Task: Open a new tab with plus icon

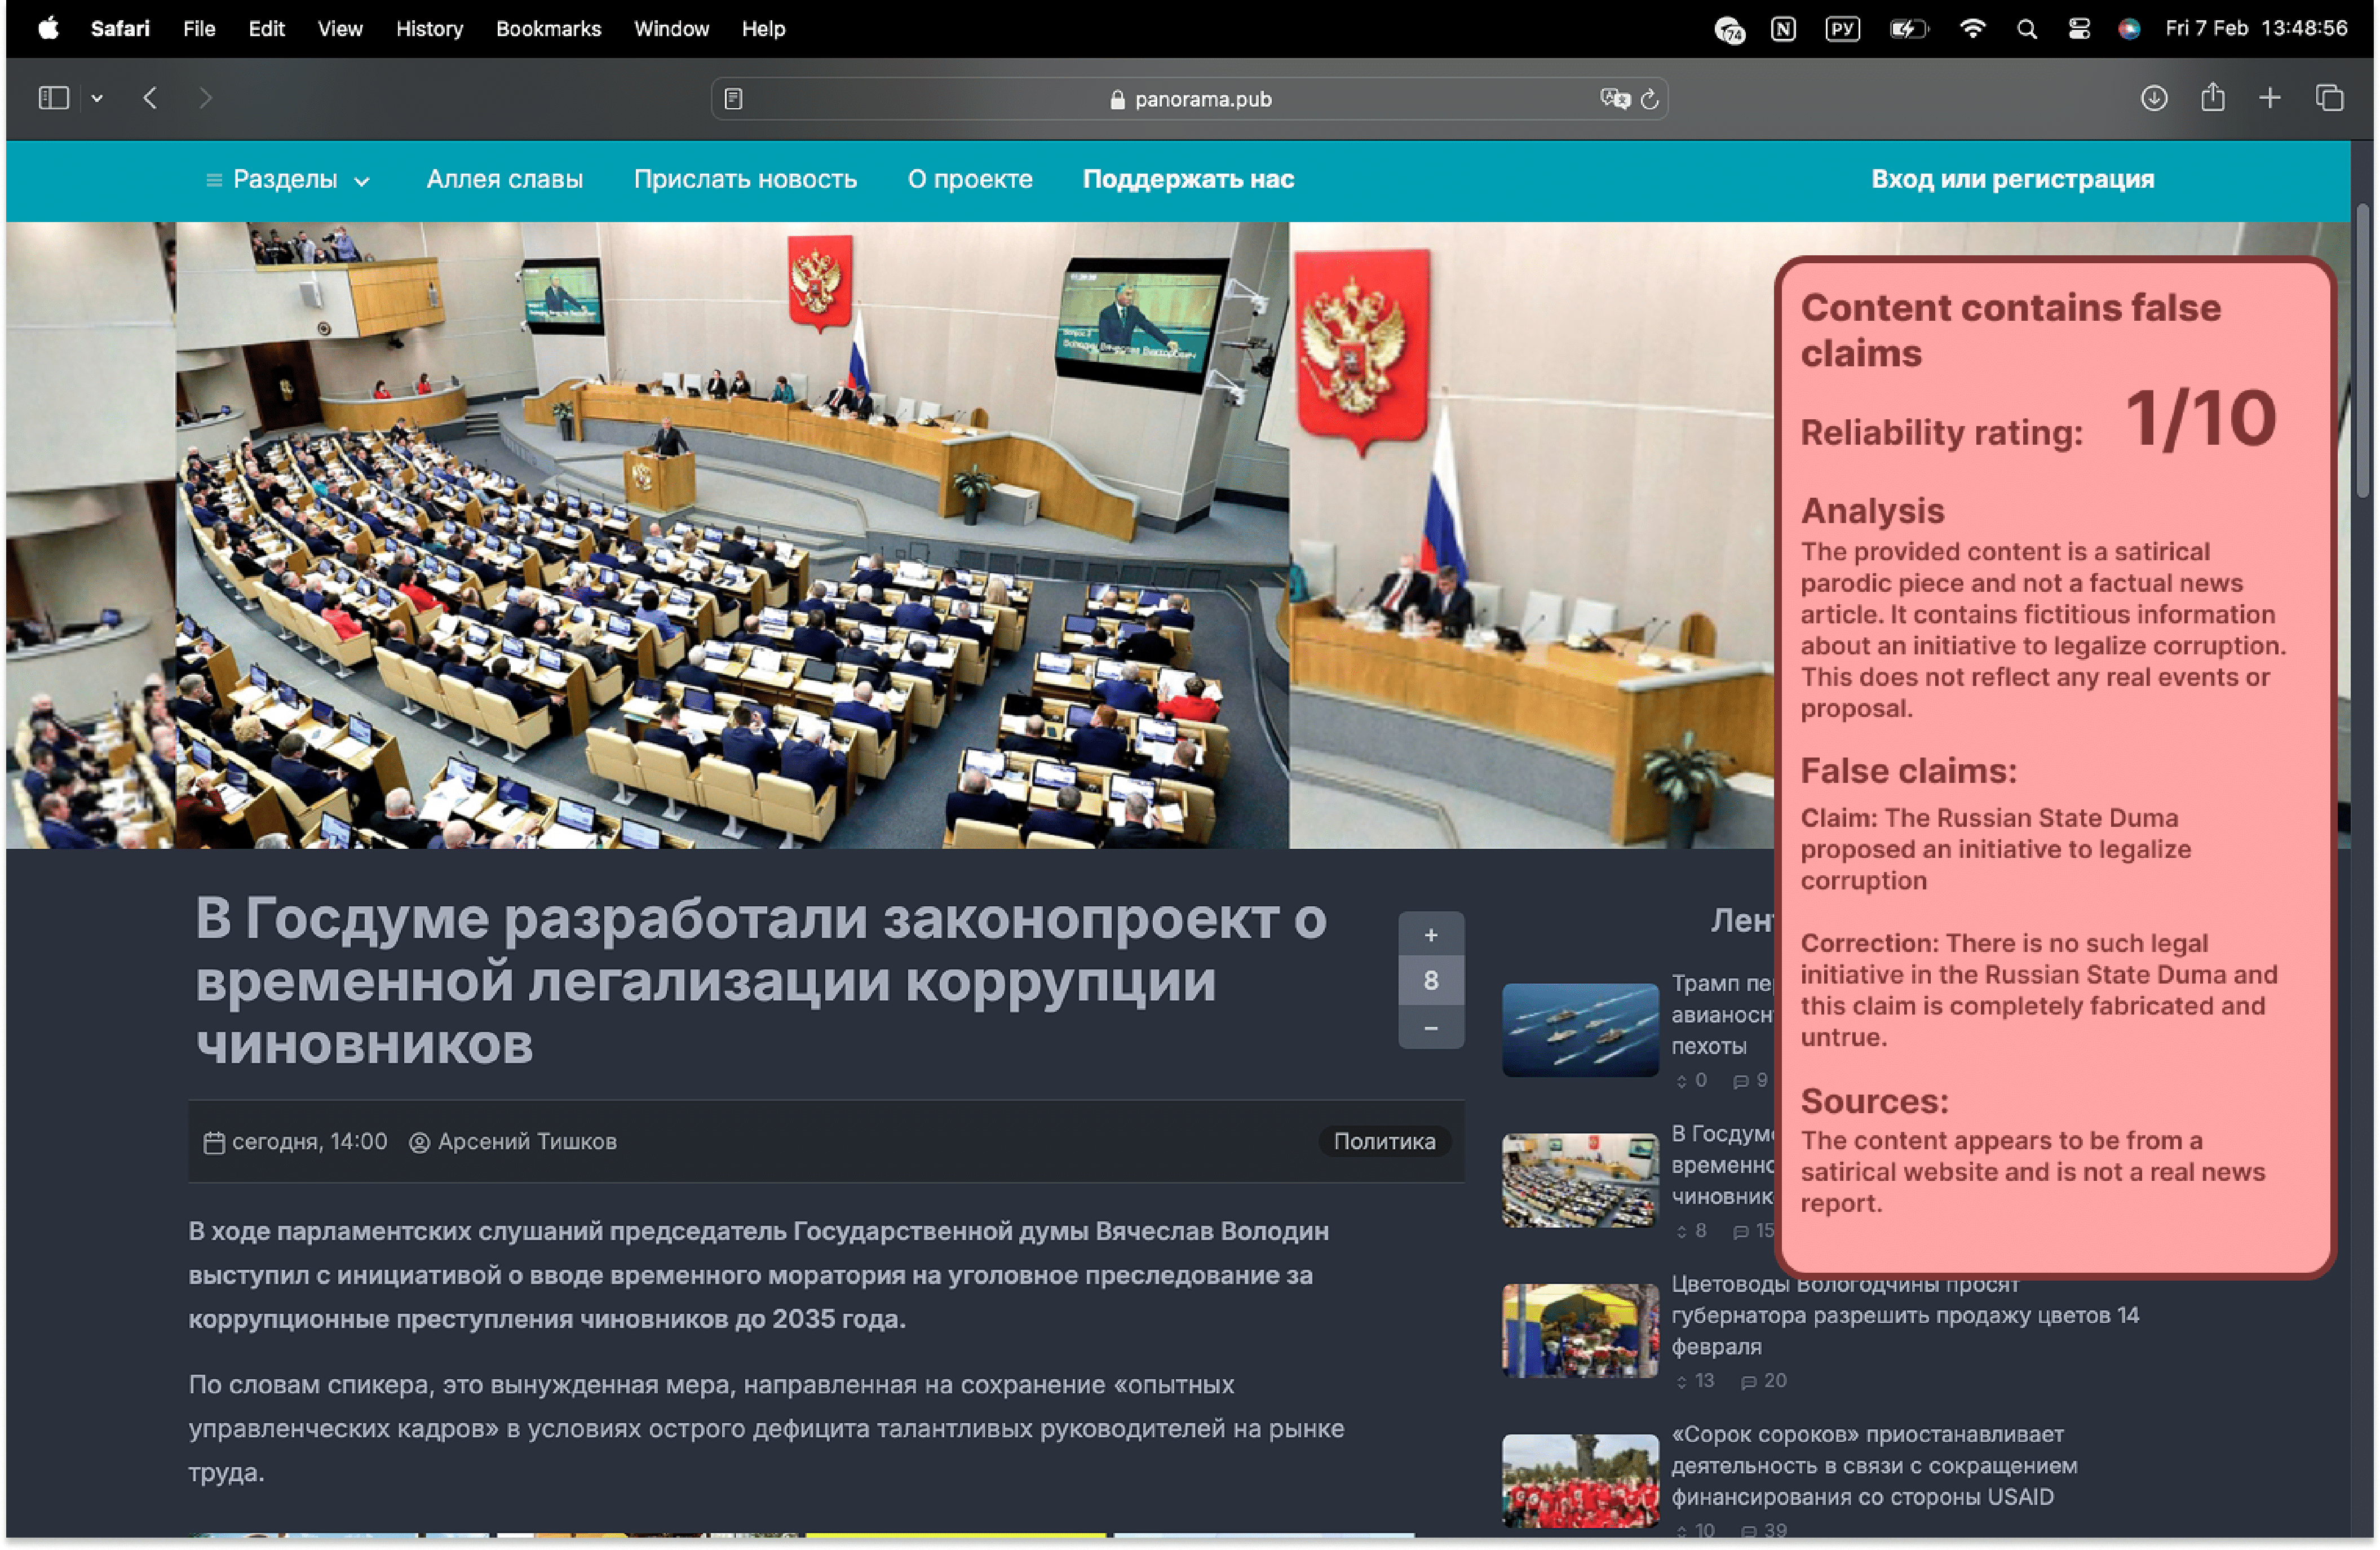Action: tap(2269, 98)
